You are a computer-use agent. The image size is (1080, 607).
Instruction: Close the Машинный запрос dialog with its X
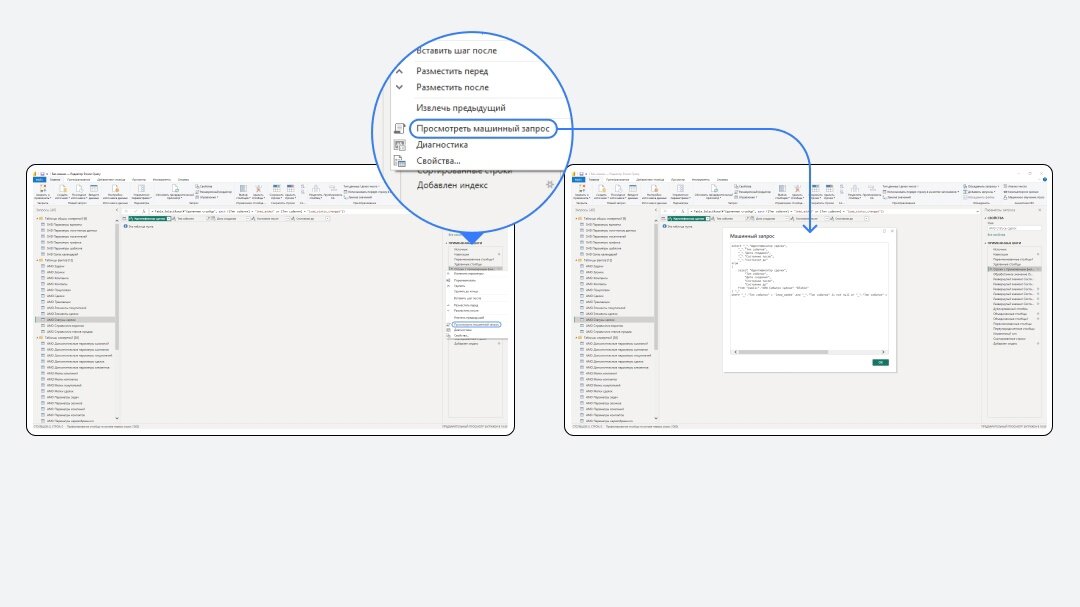click(892, 232)
